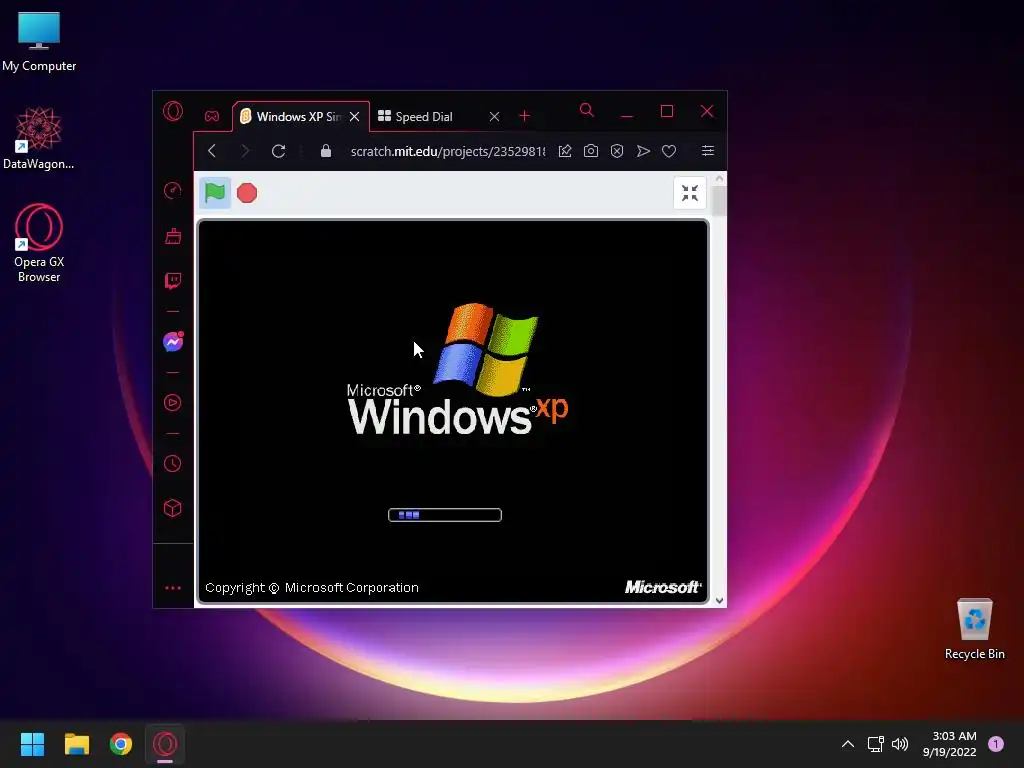
Task: Click the edit/share page icon in address bar
Action: coord(565,151)
